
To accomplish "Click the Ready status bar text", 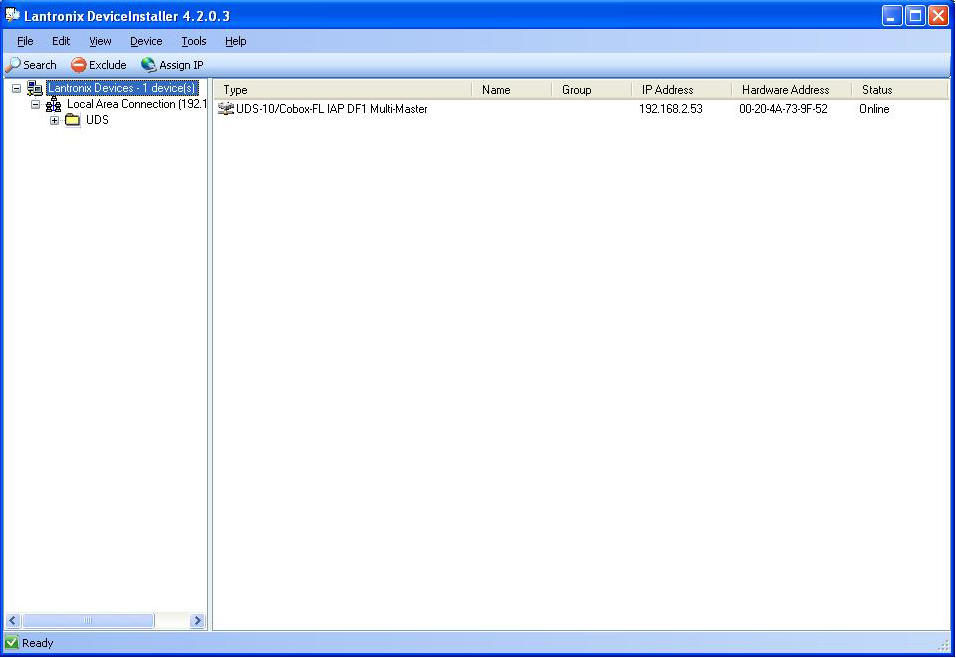I will 38,643.
